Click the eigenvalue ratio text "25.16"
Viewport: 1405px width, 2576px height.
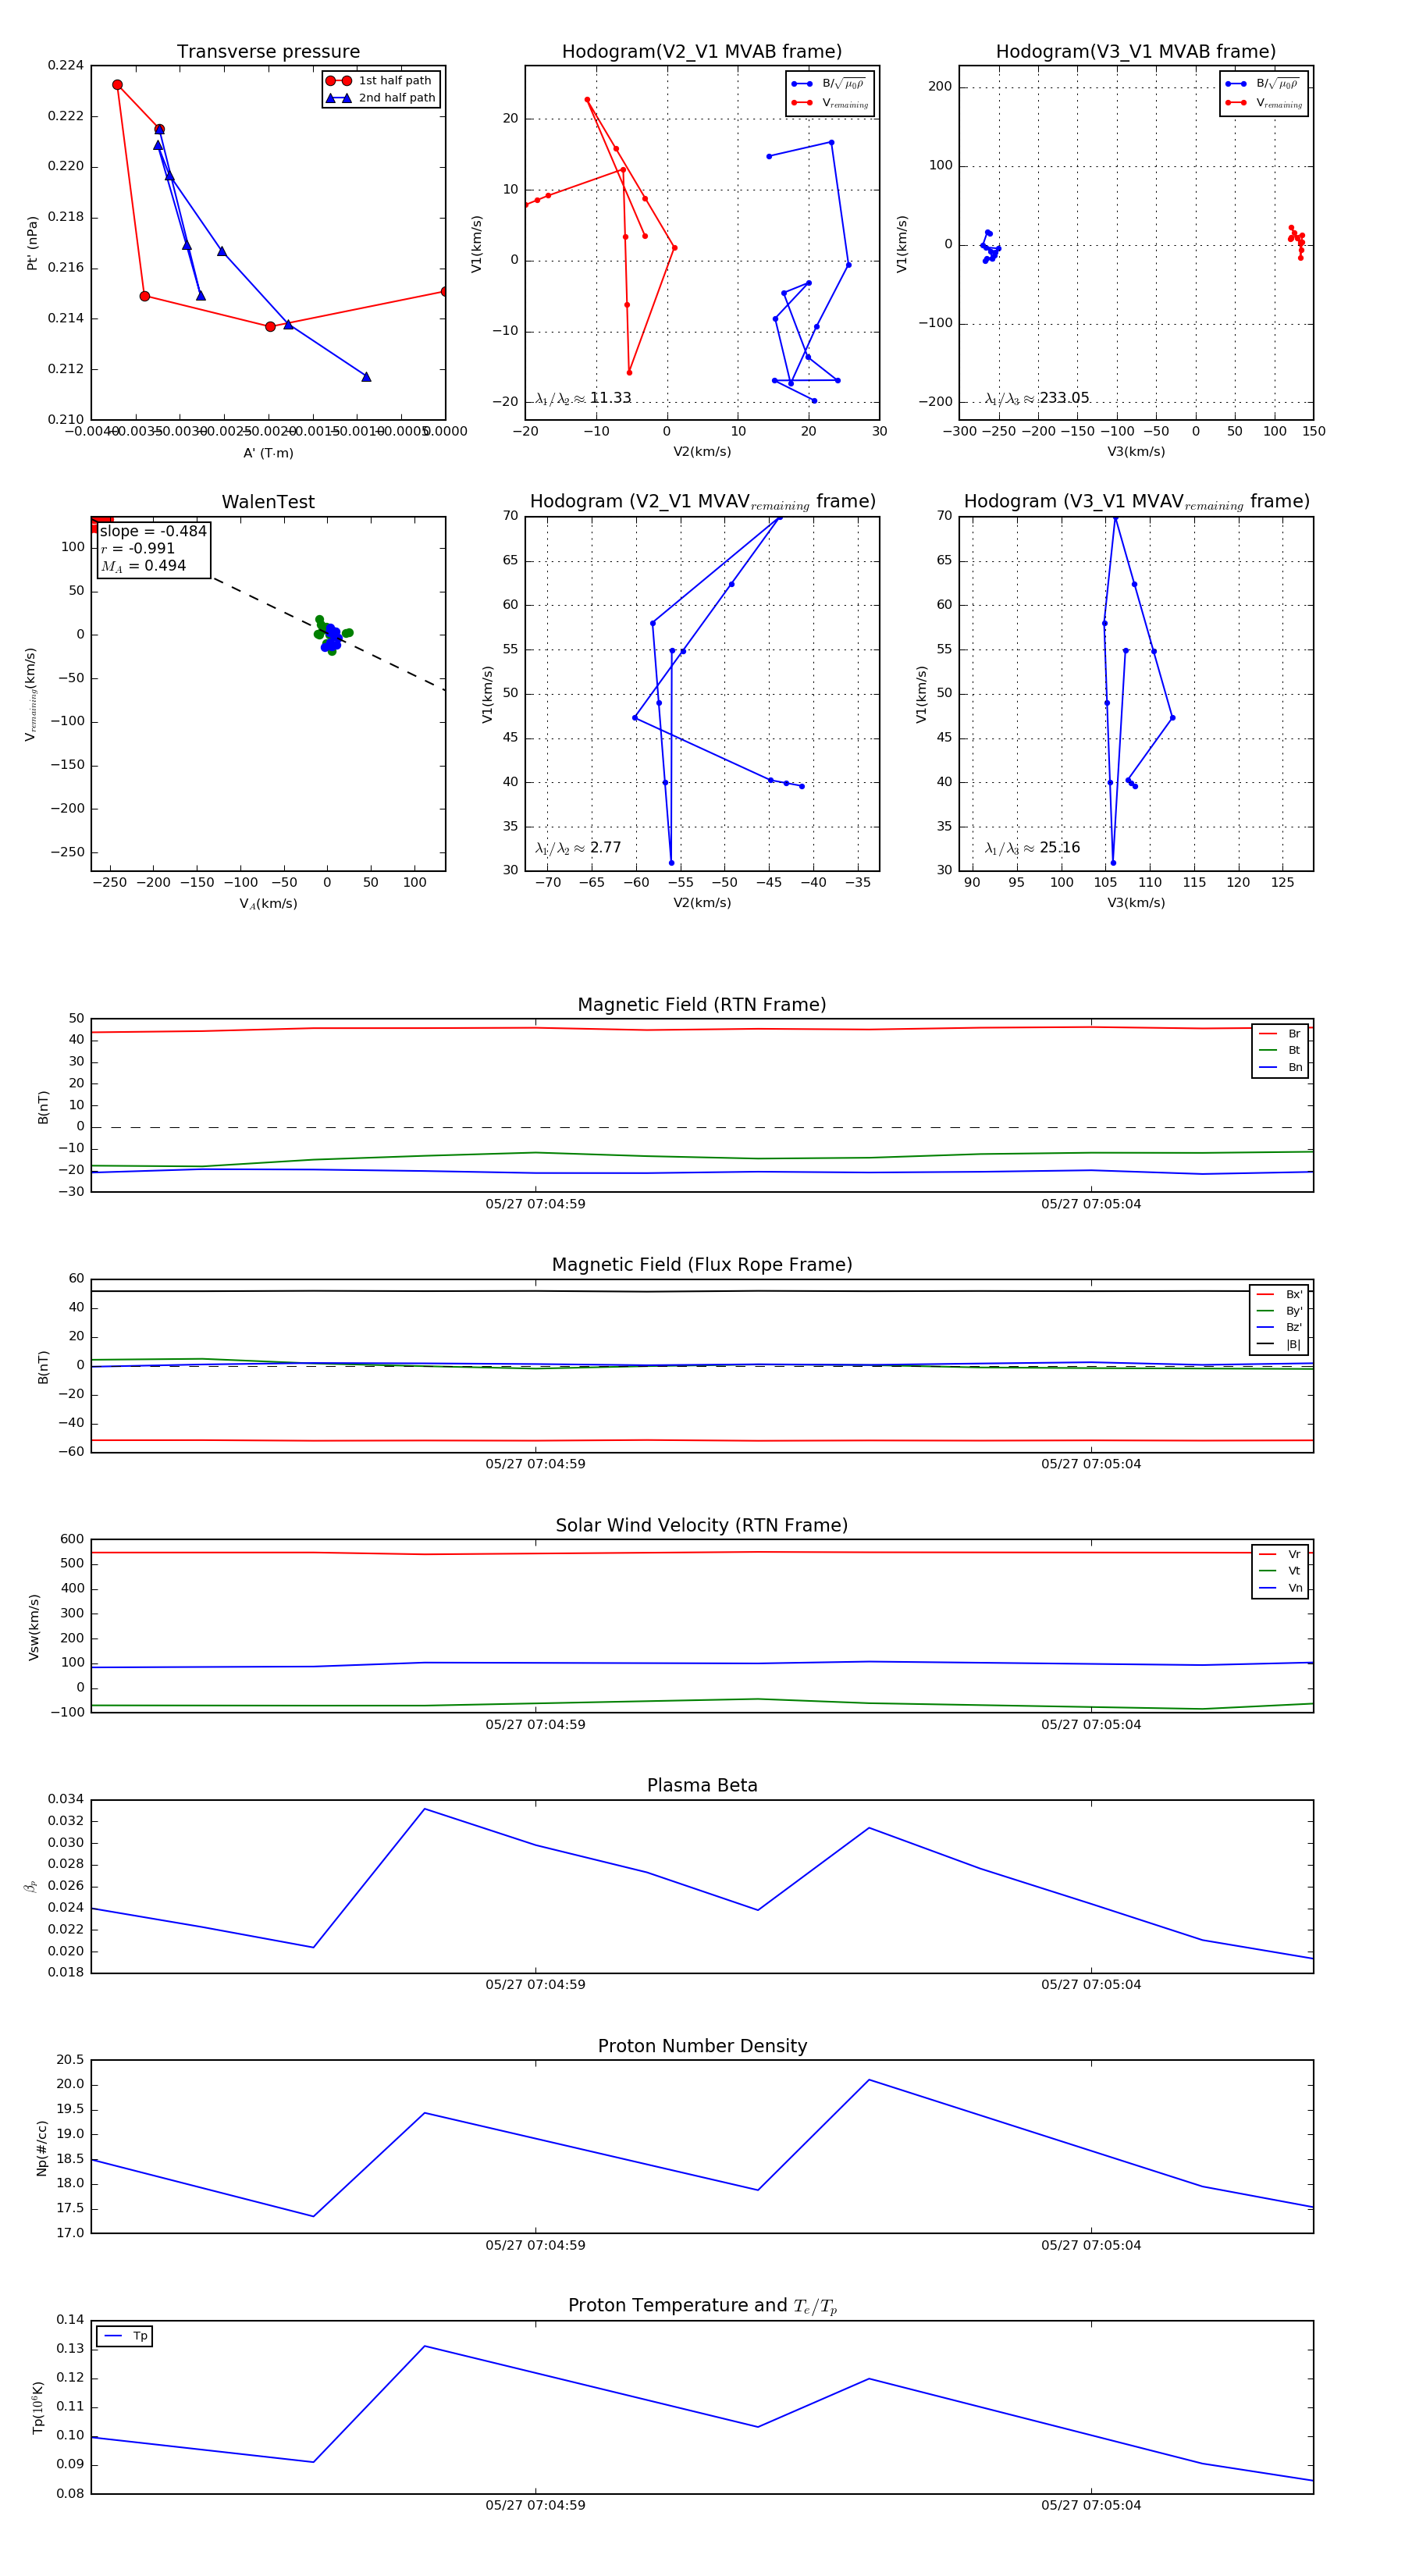(1059, 848)
